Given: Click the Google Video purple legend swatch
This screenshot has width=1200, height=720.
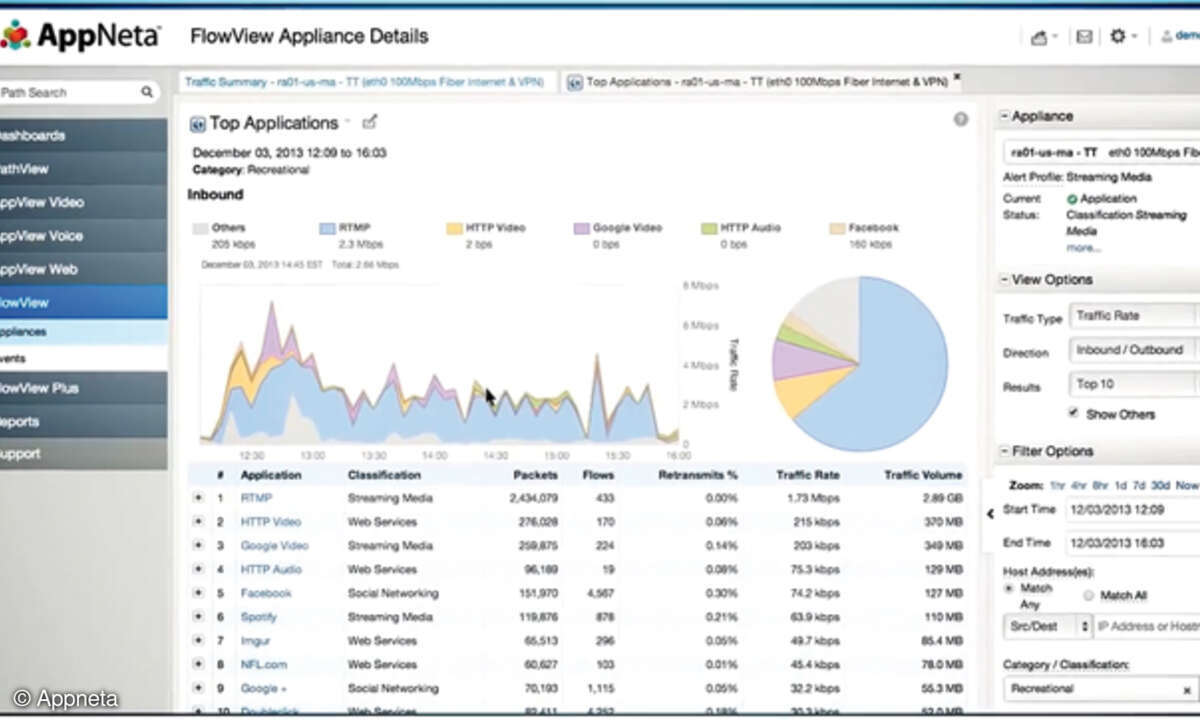Looking at the screenshot, I should click(581, 228).
